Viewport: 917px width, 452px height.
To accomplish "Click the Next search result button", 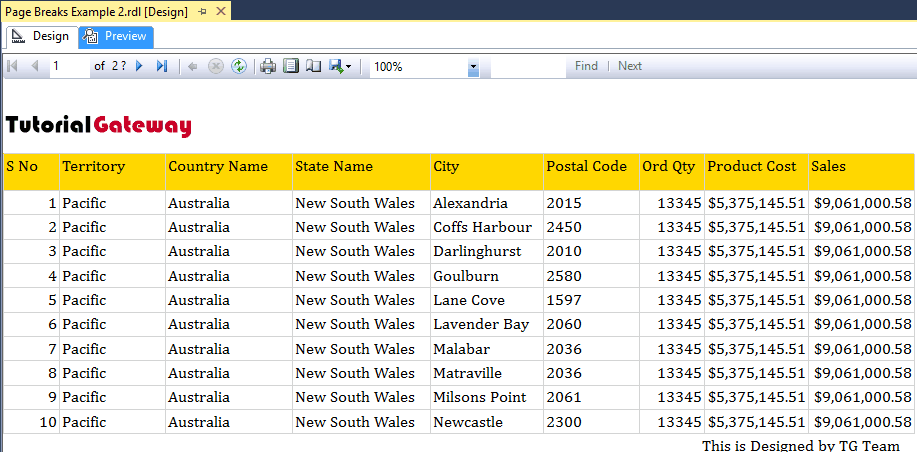I will (630, 66).
